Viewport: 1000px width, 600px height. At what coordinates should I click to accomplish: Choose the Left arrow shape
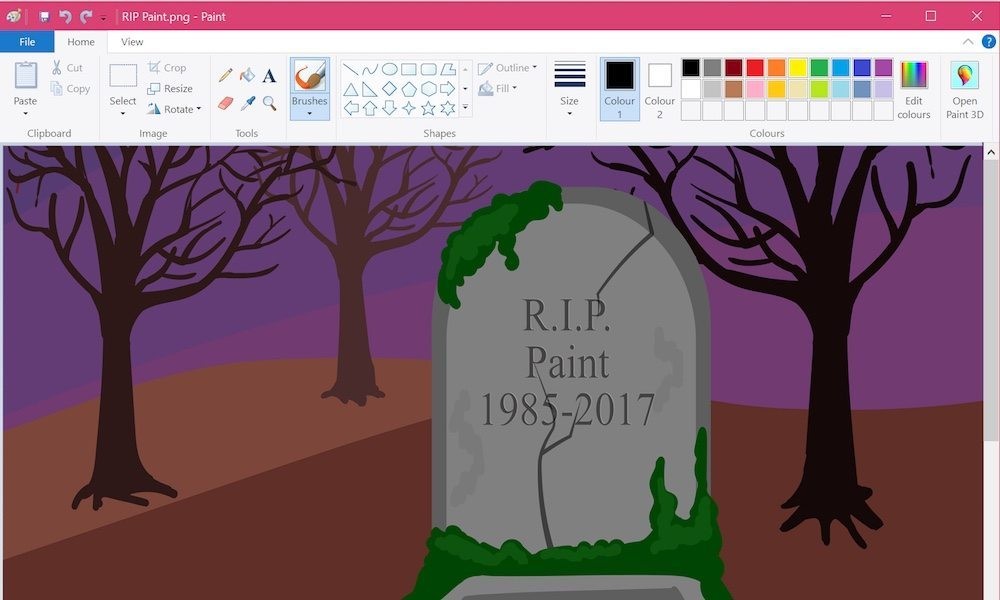pyautogui.click(x=350, y=108)
